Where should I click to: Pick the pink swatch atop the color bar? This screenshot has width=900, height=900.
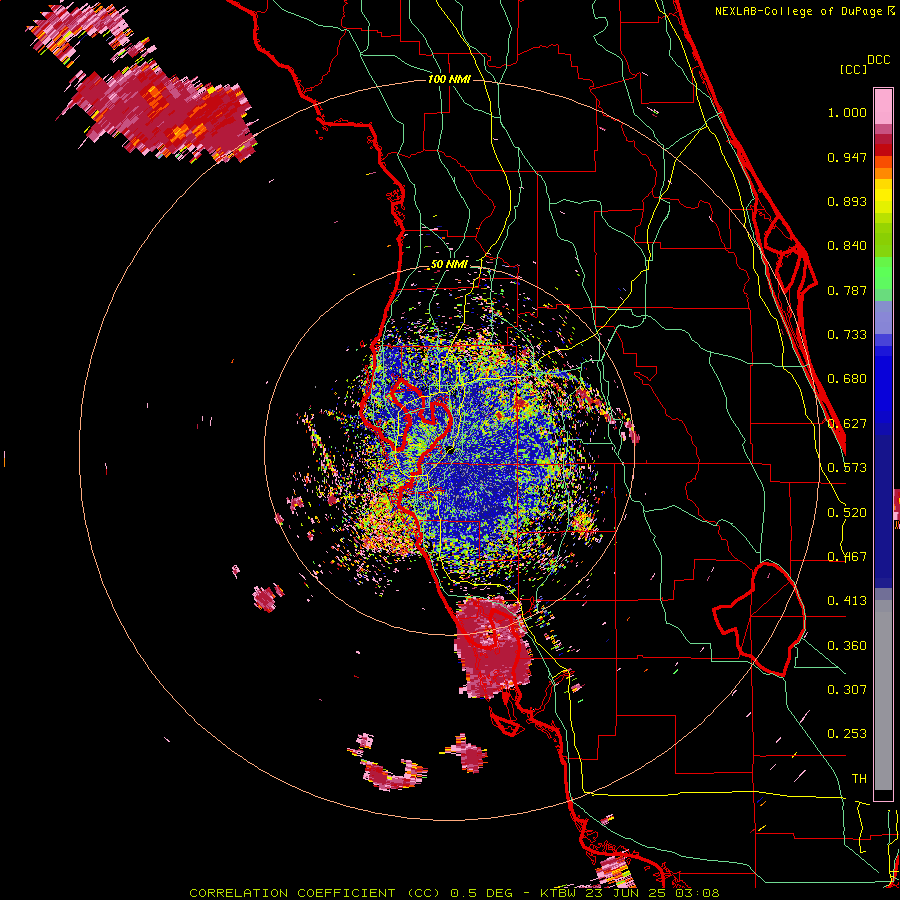pyautogui.click(x=883, y=106)
